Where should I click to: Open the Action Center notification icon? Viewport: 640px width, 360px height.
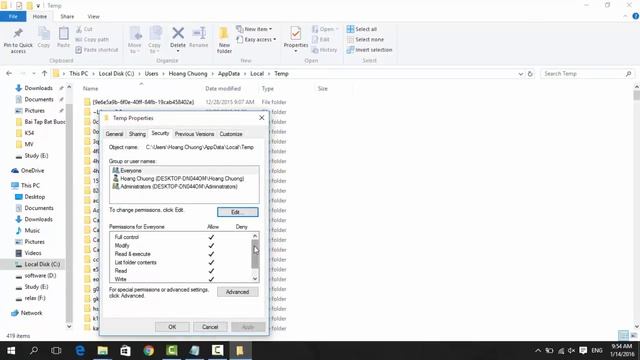click(x=583, y=351)
